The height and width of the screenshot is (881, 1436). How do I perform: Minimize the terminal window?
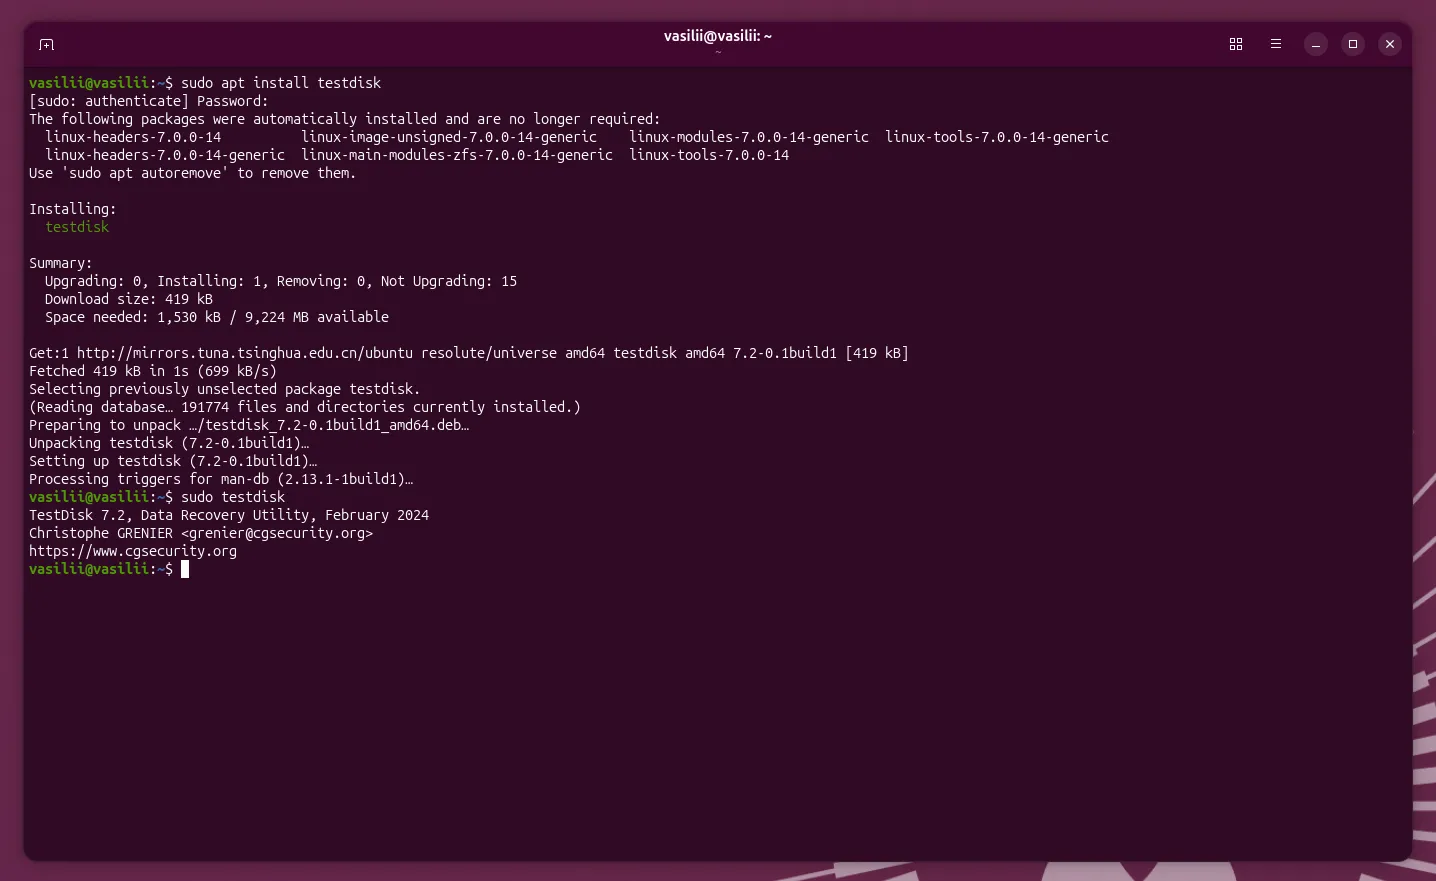tap(1316, 44)
